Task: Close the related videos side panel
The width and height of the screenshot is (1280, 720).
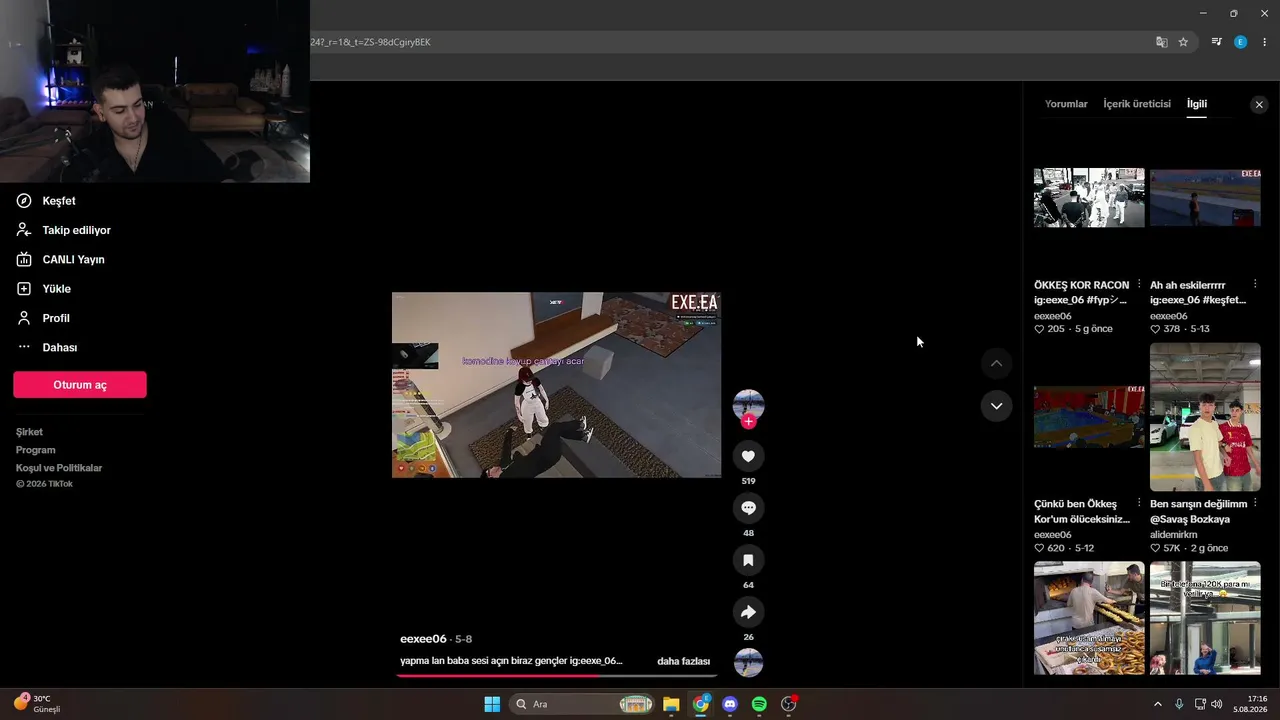Action: [x=1259, y=105]
